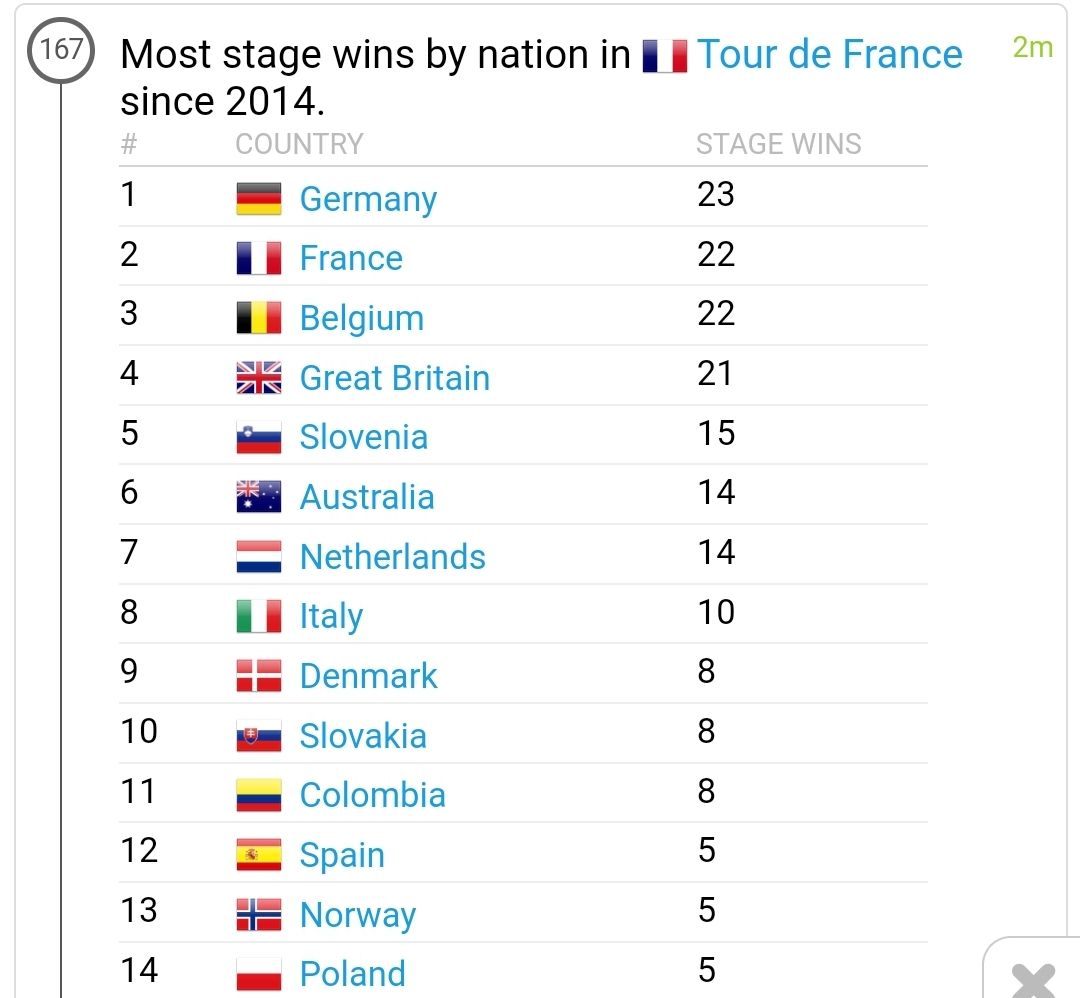Click the Spain flag icon
Screen dimensions: 1080x998
pos(259,855)
